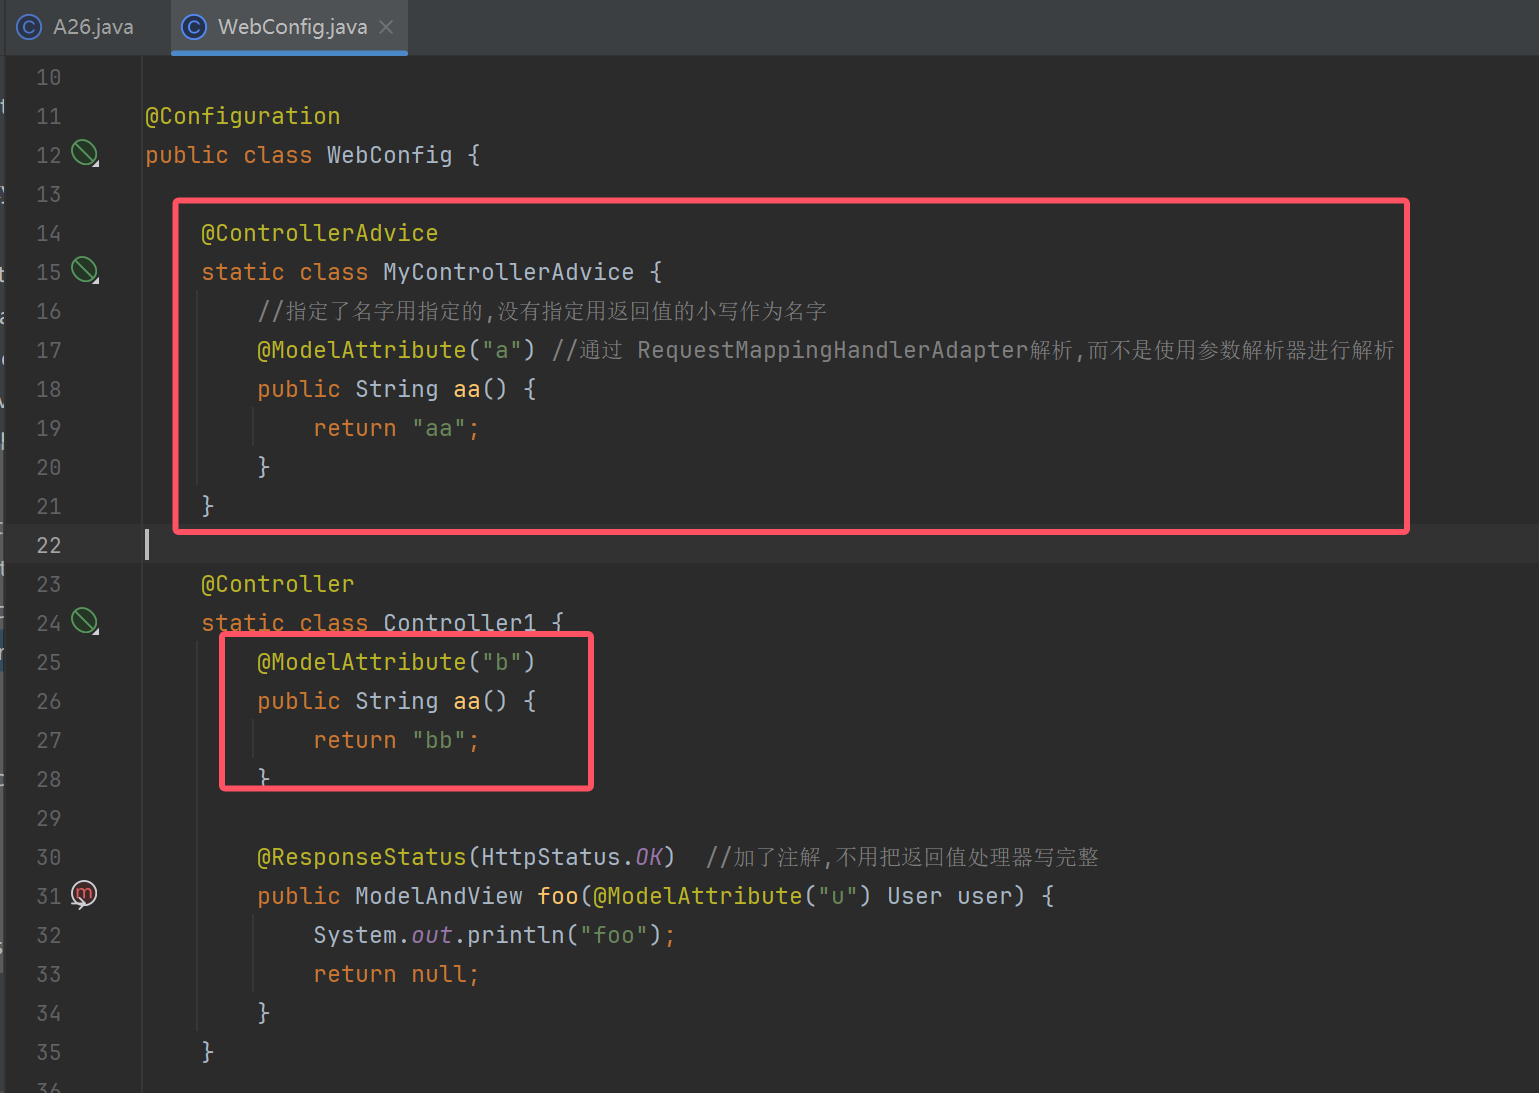
Task: Click the return null statement
Action: (397, 974)
